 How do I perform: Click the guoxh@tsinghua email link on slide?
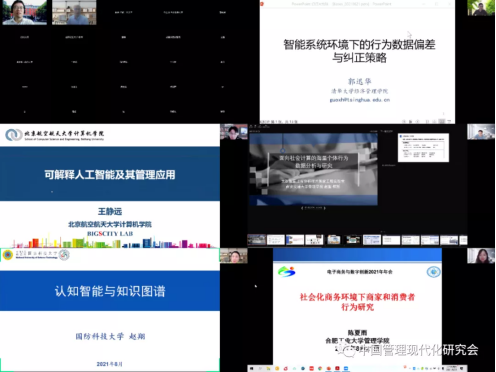360,100
